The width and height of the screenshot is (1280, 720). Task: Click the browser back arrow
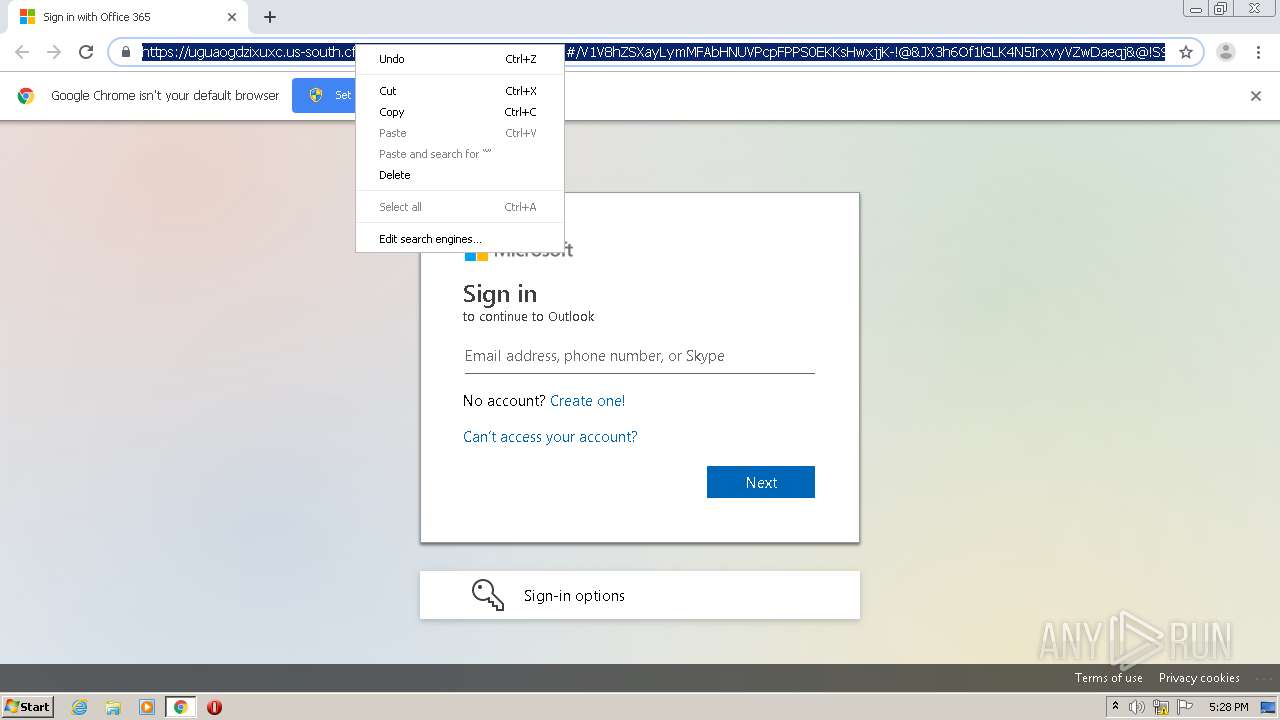(x=22, y=52)
